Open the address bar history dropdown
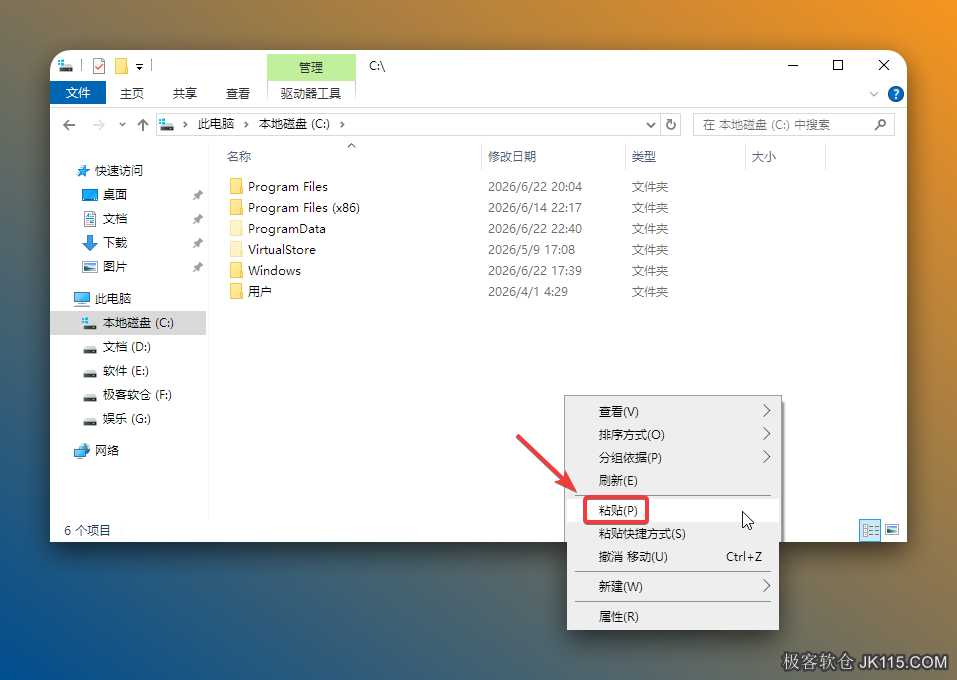Screen dimensions: 957x680 coord(651,125)
